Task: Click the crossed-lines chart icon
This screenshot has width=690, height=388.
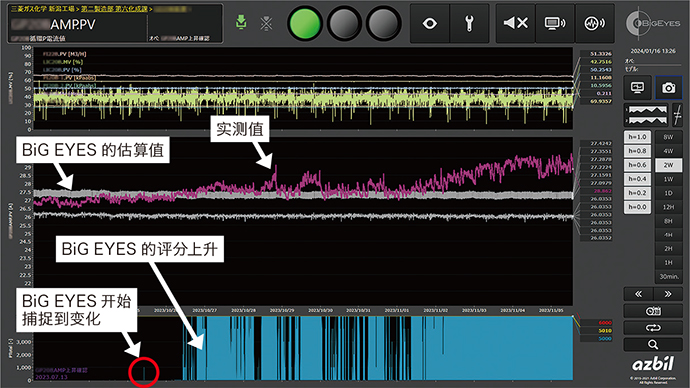Action: pyautogui.click(x=677, y=115)
